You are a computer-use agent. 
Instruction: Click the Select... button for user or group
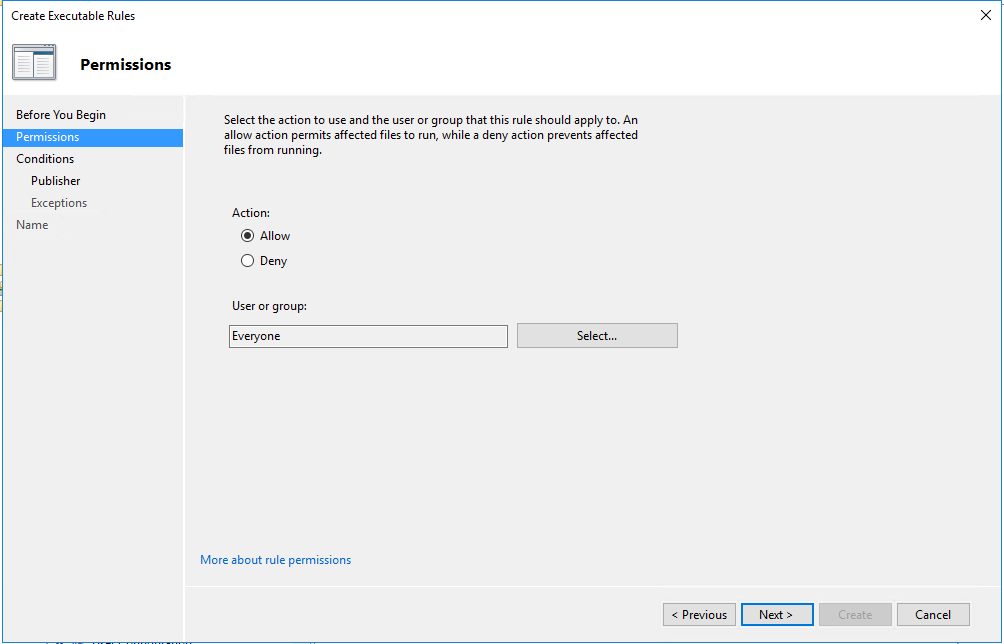click(597, 335)
